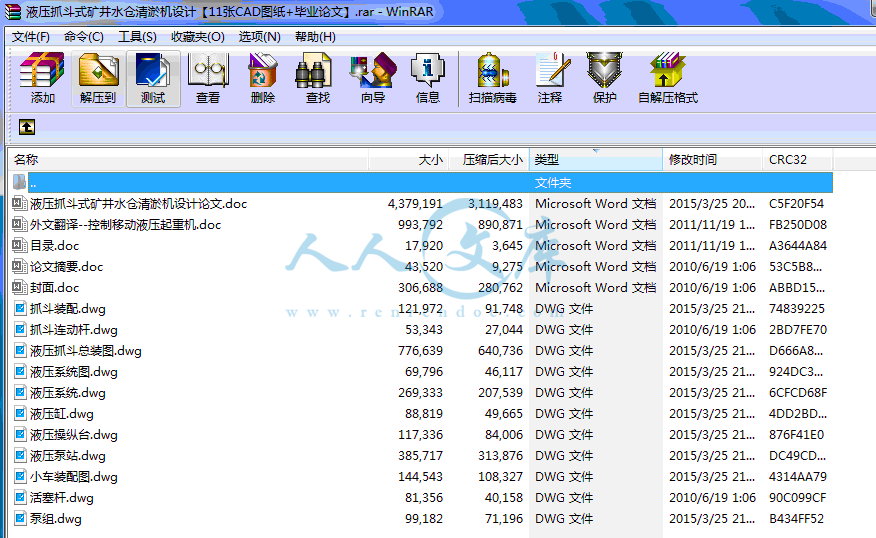Click the Word icon of 目录.doc
876x538 pixels.
pyautogui.click(x=20, y=245)
